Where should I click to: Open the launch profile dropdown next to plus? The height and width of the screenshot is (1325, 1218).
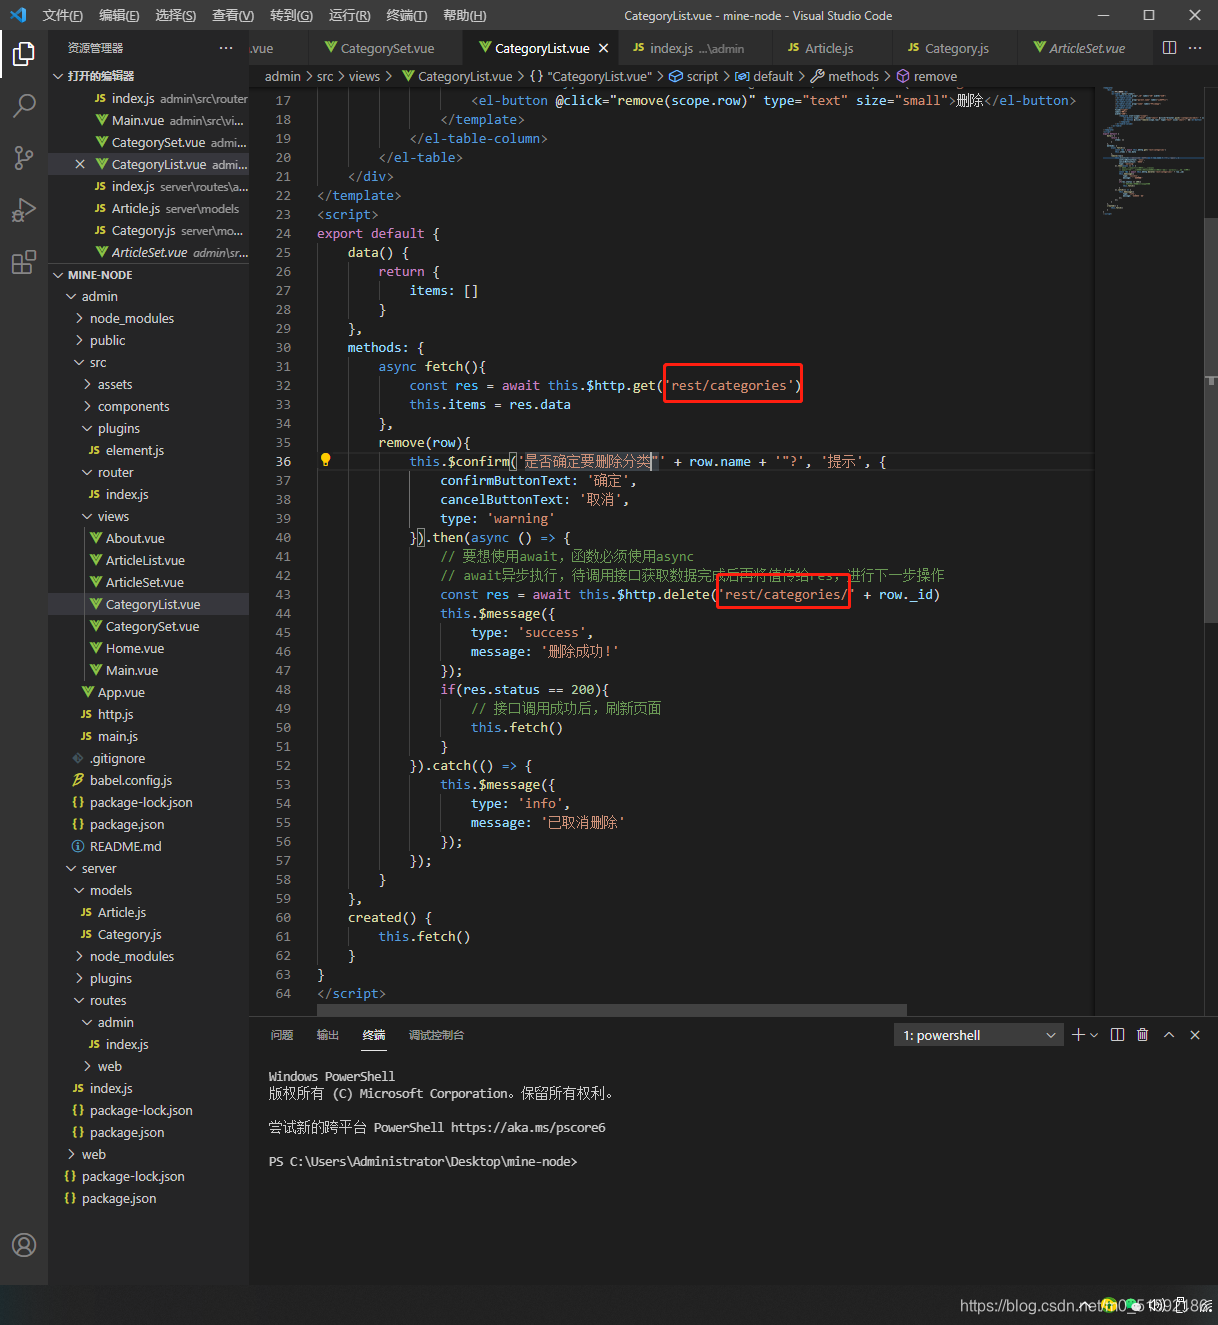pyautogui.click(x=1094, y=1035)
